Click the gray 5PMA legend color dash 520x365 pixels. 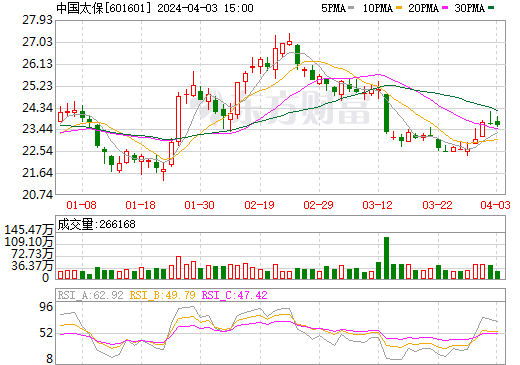click(x=351, y=8)
